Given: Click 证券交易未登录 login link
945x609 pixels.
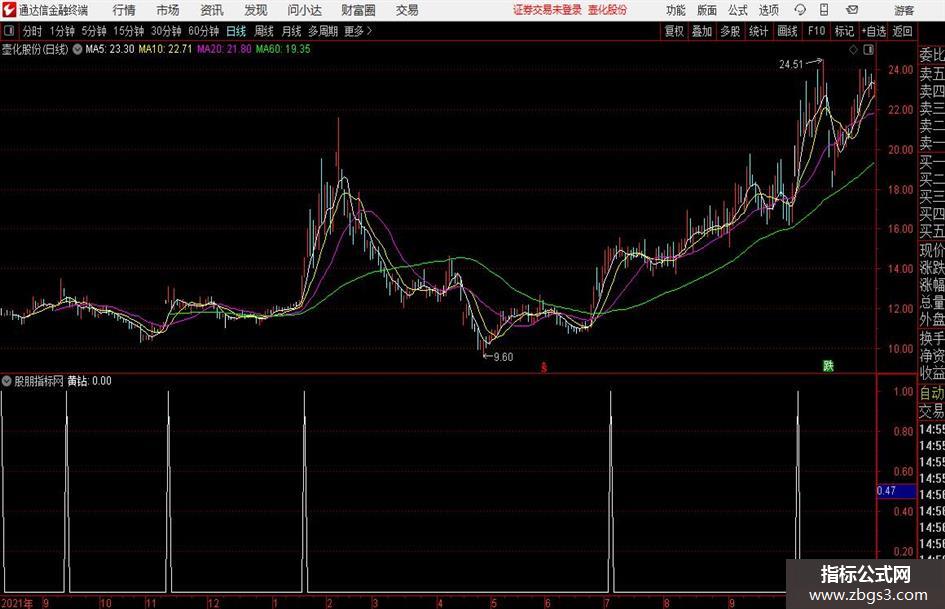Looking at the screenshot, I should coord(547,10).
